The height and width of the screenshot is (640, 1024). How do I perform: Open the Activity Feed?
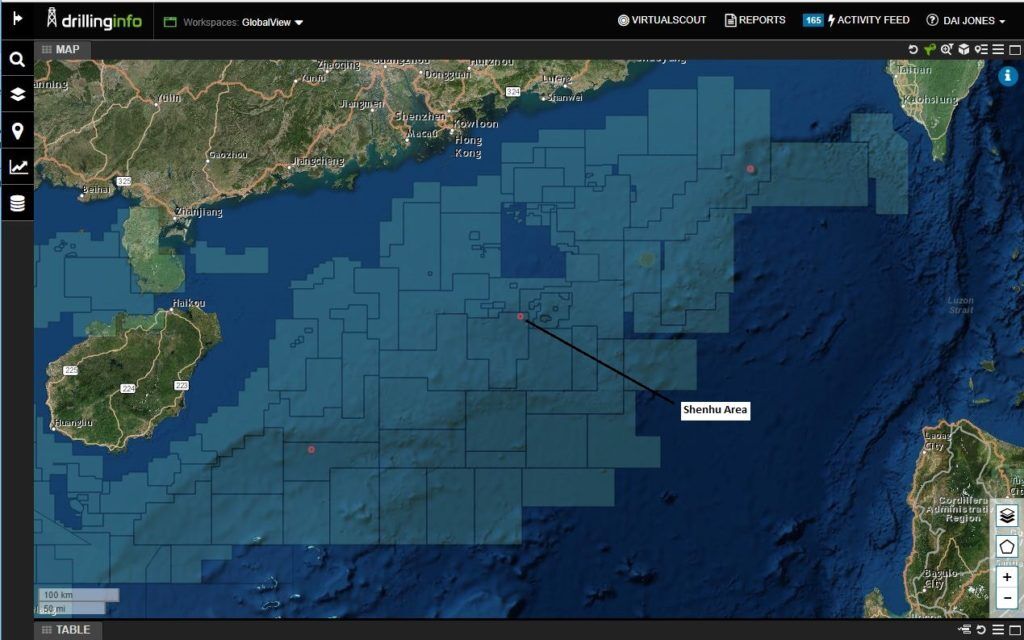[x=869, y=20]
